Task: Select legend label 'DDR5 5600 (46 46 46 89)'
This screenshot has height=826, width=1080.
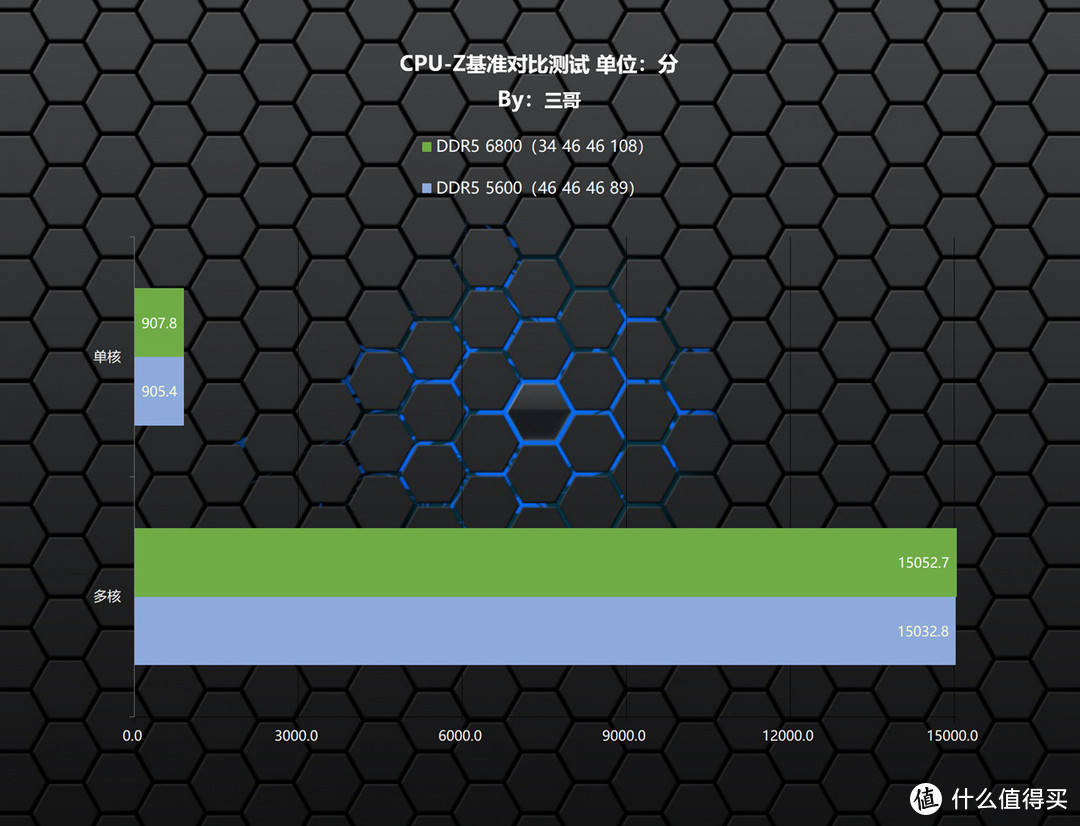Action: pyautogui.click(x=535, y=187)
